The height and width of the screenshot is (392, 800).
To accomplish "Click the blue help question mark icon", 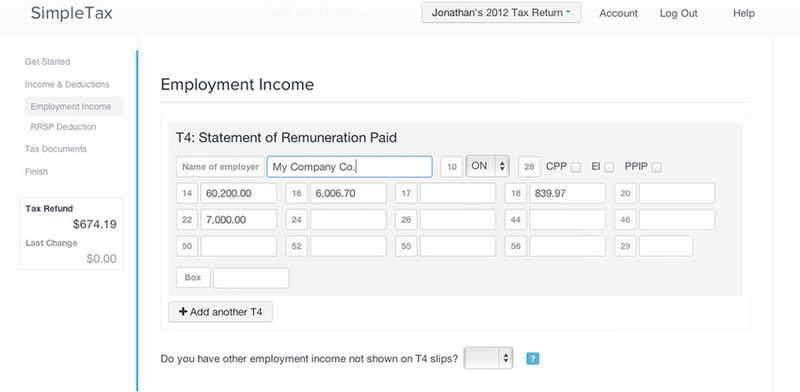I will click(533, 359).
